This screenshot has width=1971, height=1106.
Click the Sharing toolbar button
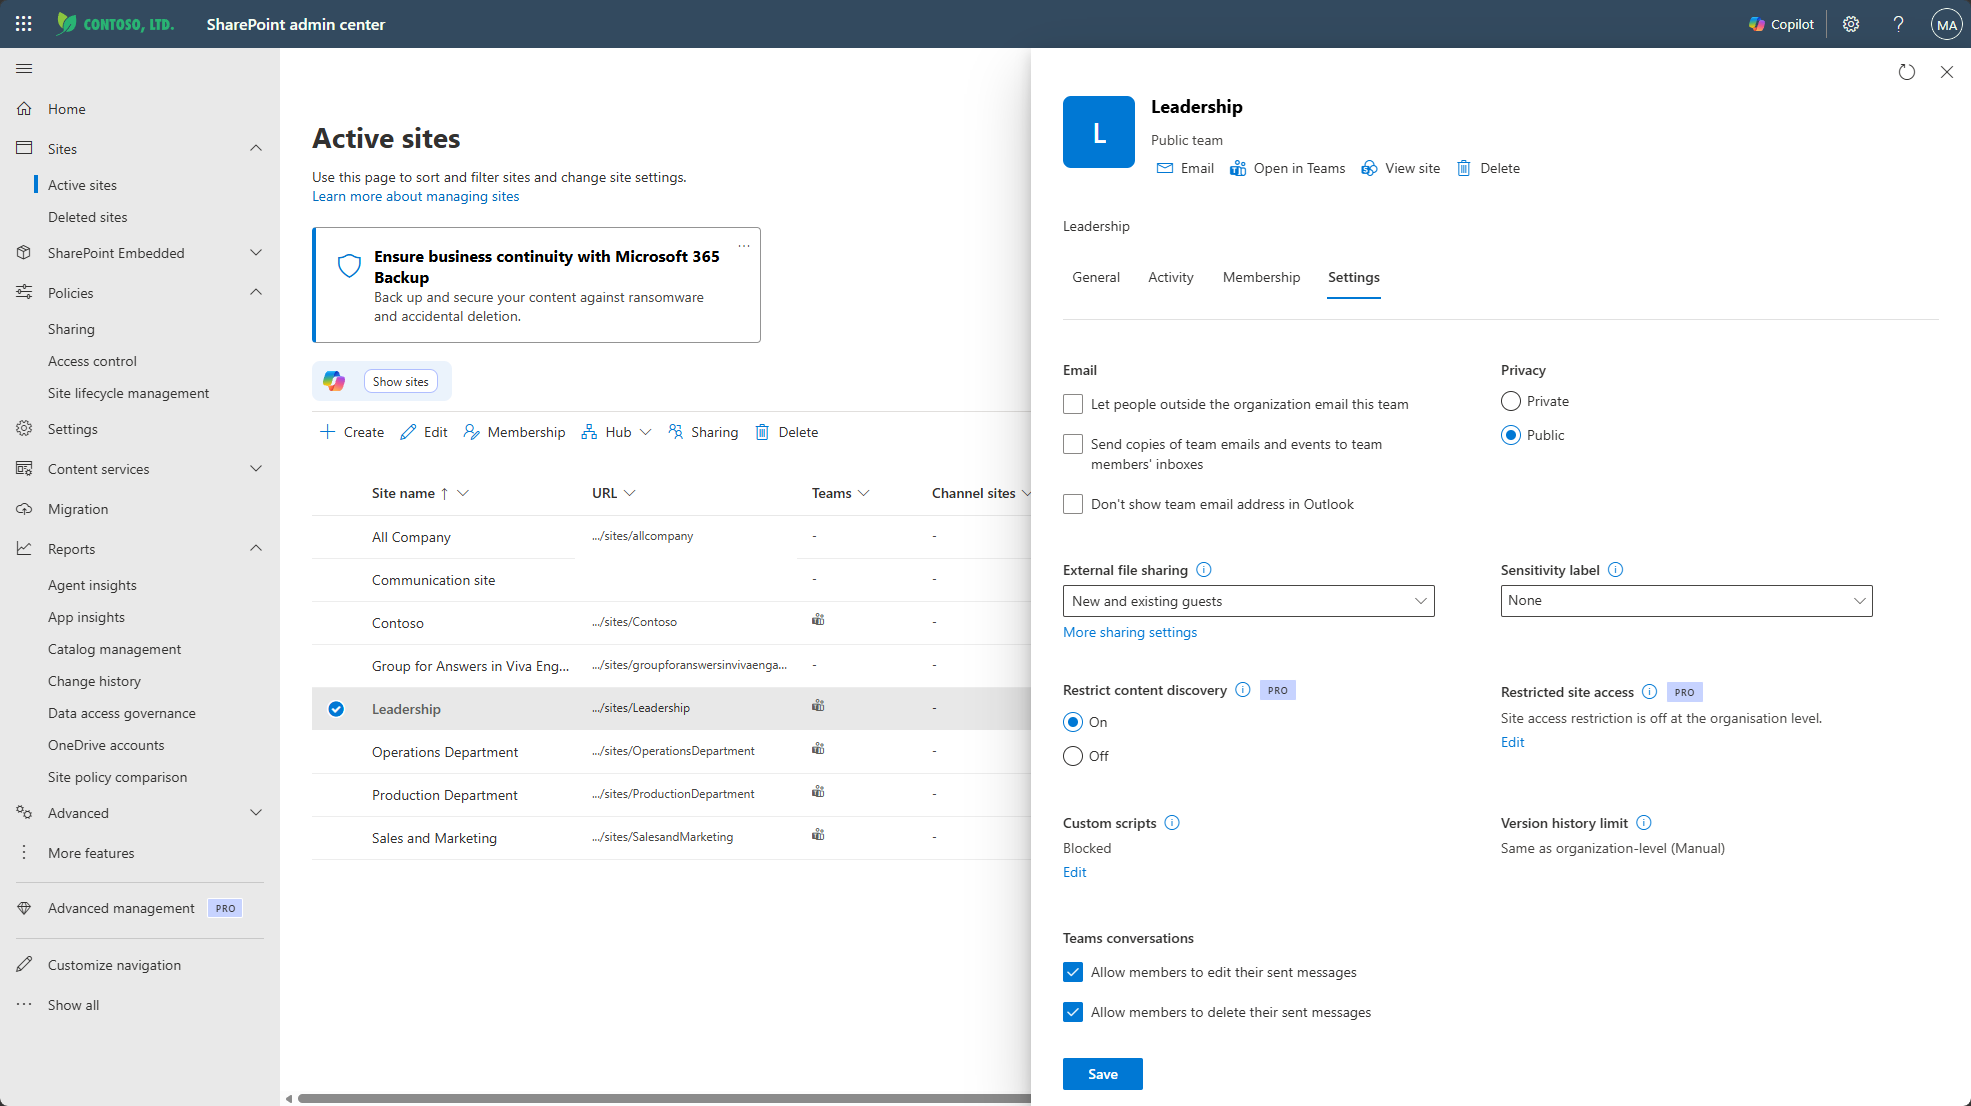coord(703,432)
